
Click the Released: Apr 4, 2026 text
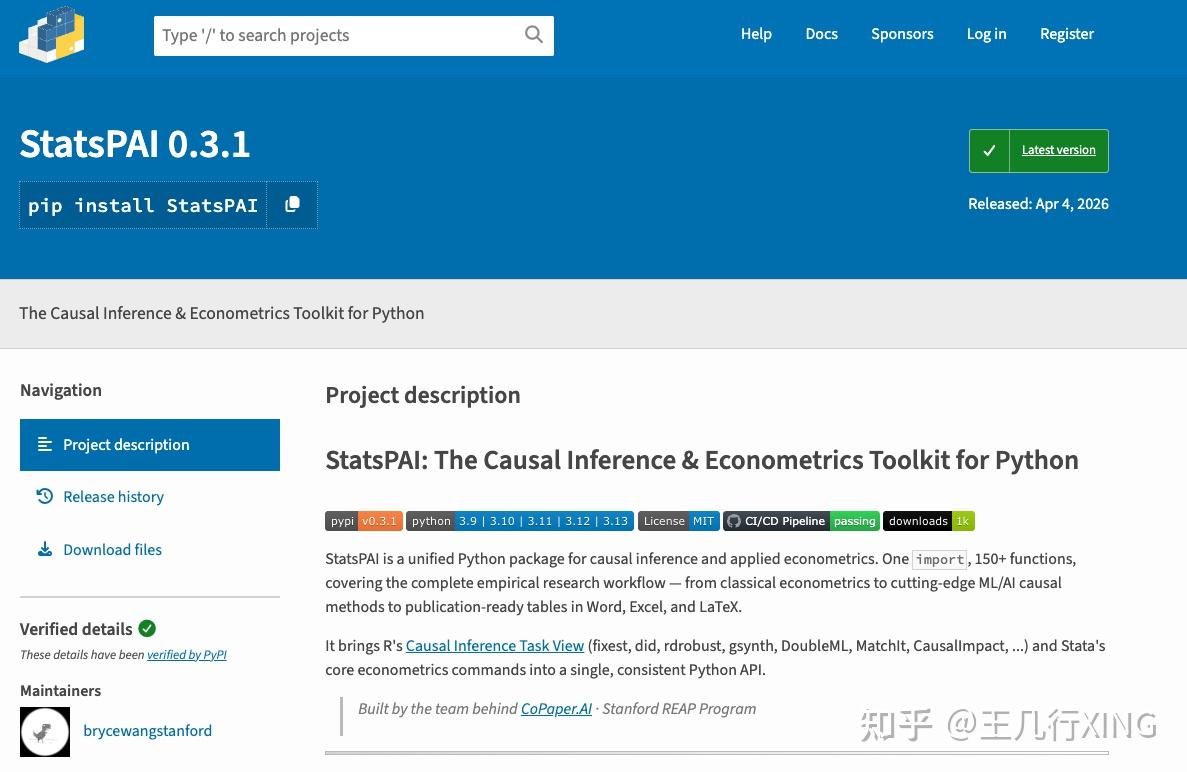point(1039,204)
